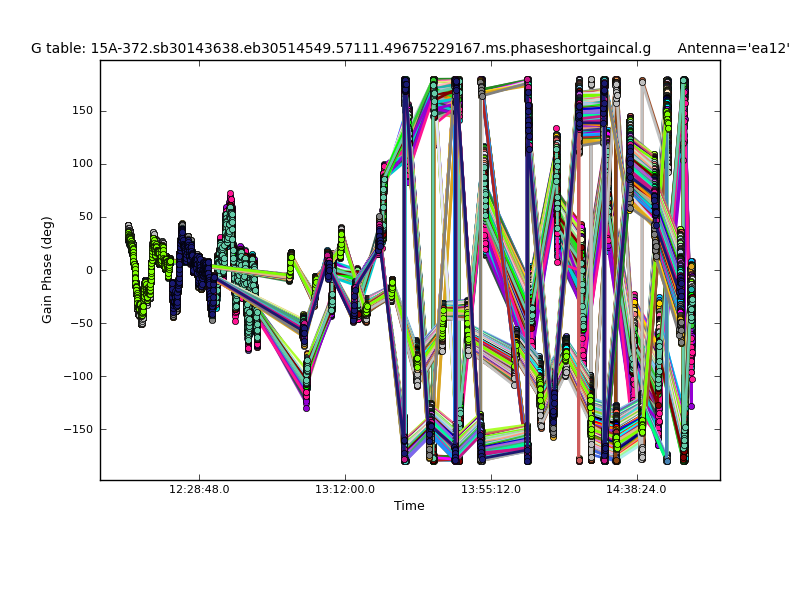Click the 50 y-axis tick label
800x600 pixels.
click(85, 217)
